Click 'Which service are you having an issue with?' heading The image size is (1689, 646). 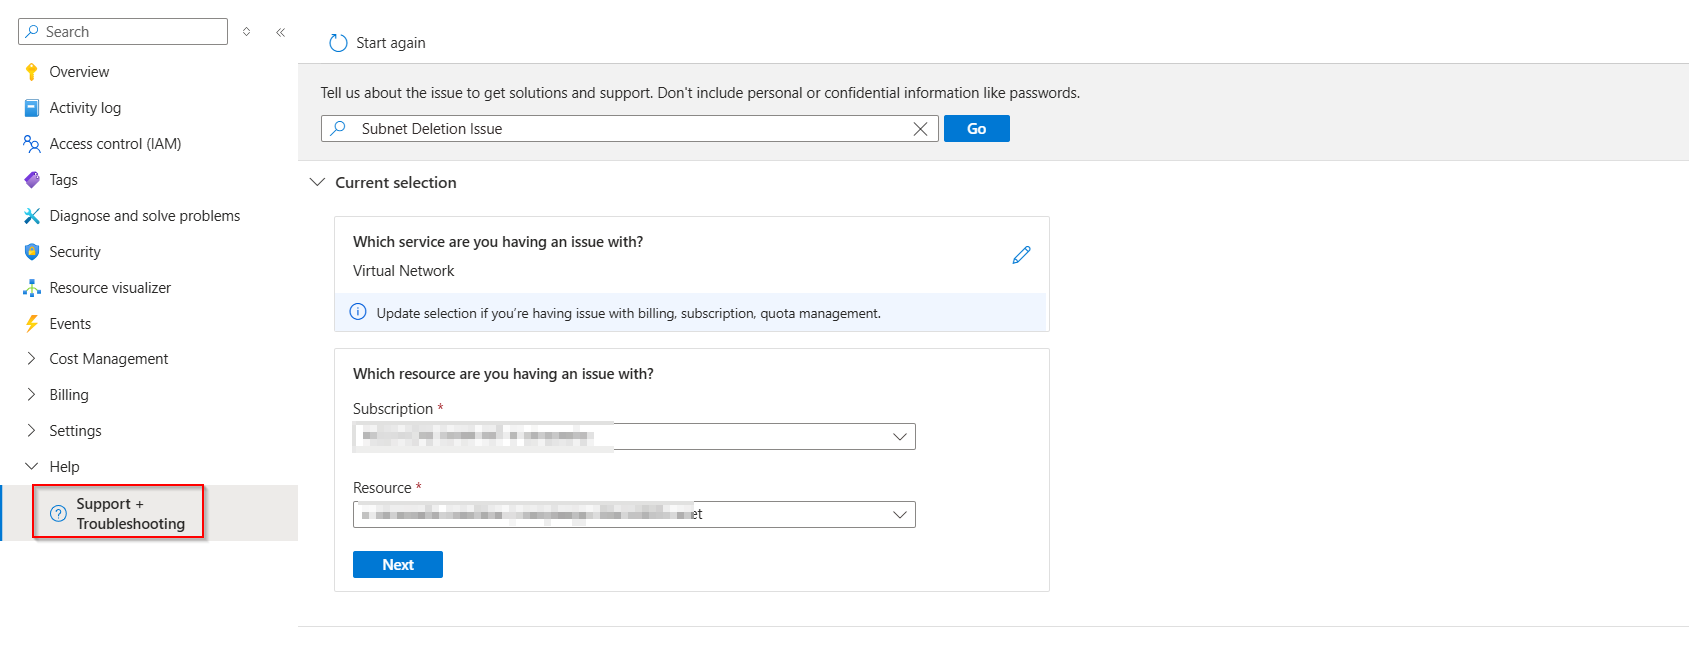coord(498,242)
